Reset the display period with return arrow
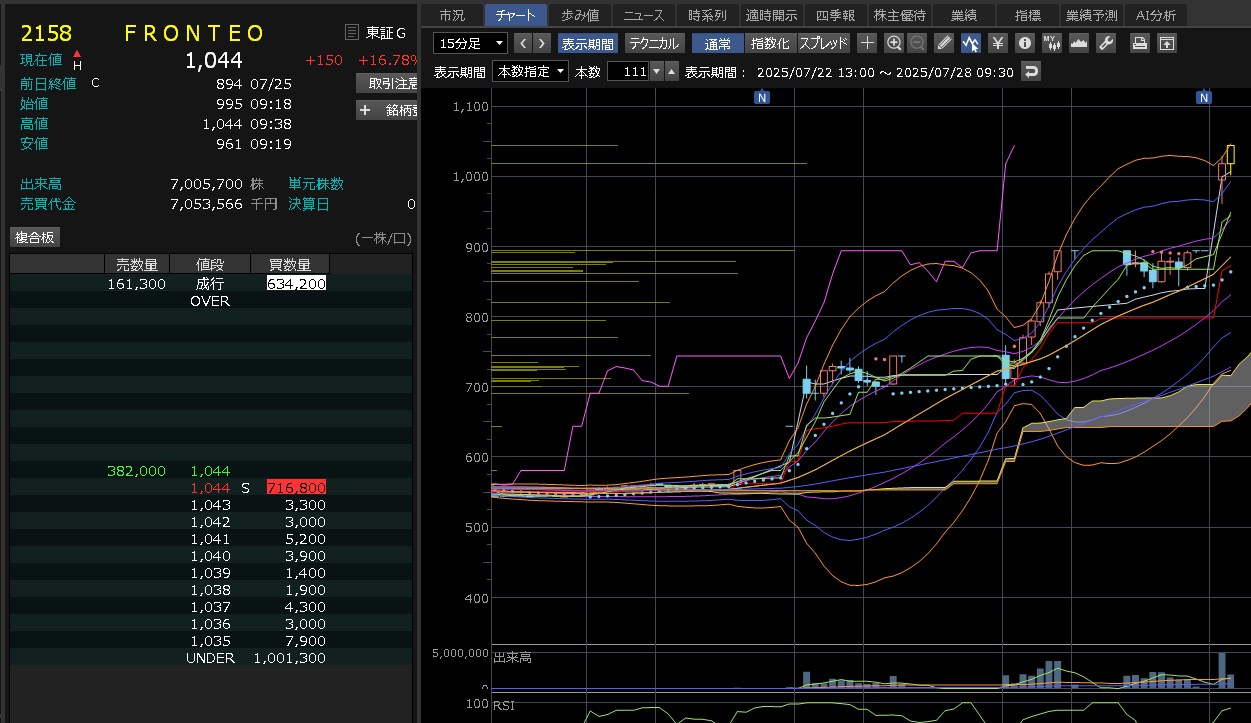 1031,71
